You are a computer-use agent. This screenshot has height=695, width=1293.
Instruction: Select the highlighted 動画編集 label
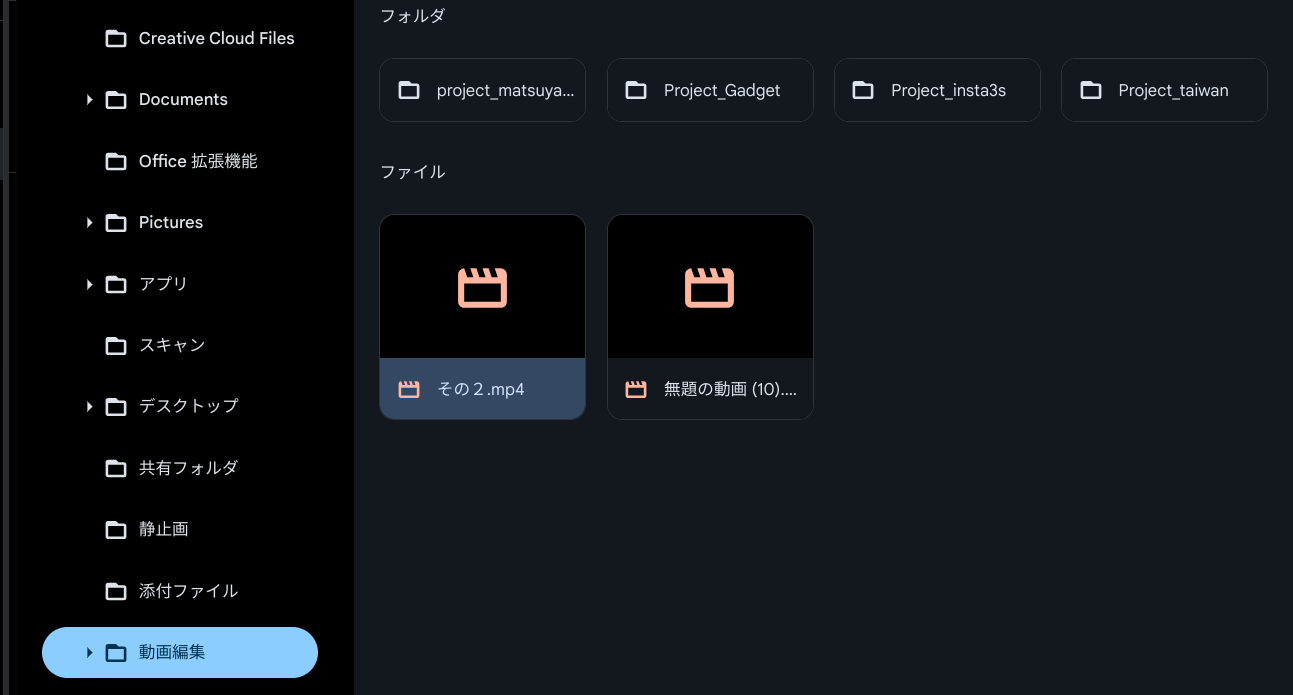coord(172,653)
